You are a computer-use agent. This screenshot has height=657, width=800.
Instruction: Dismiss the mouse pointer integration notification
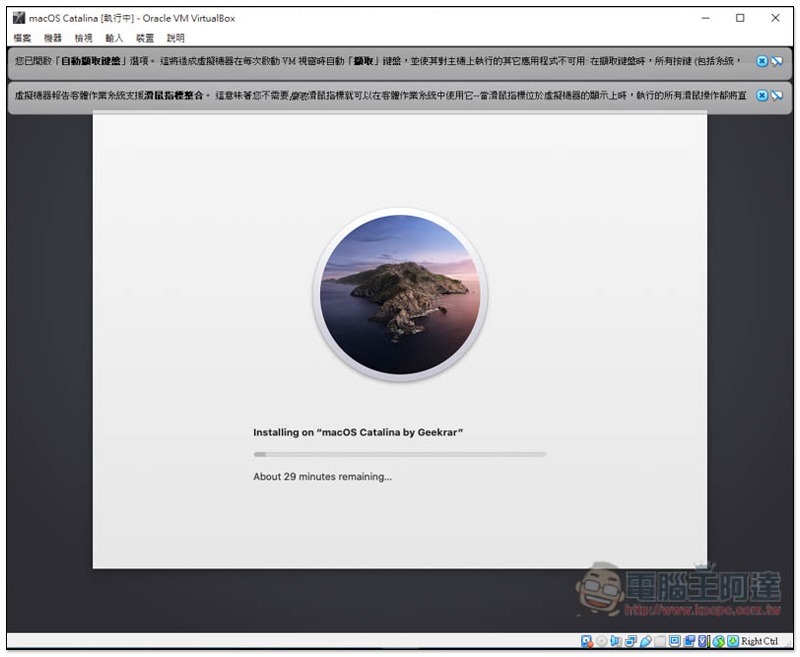[x=761, y=95]
